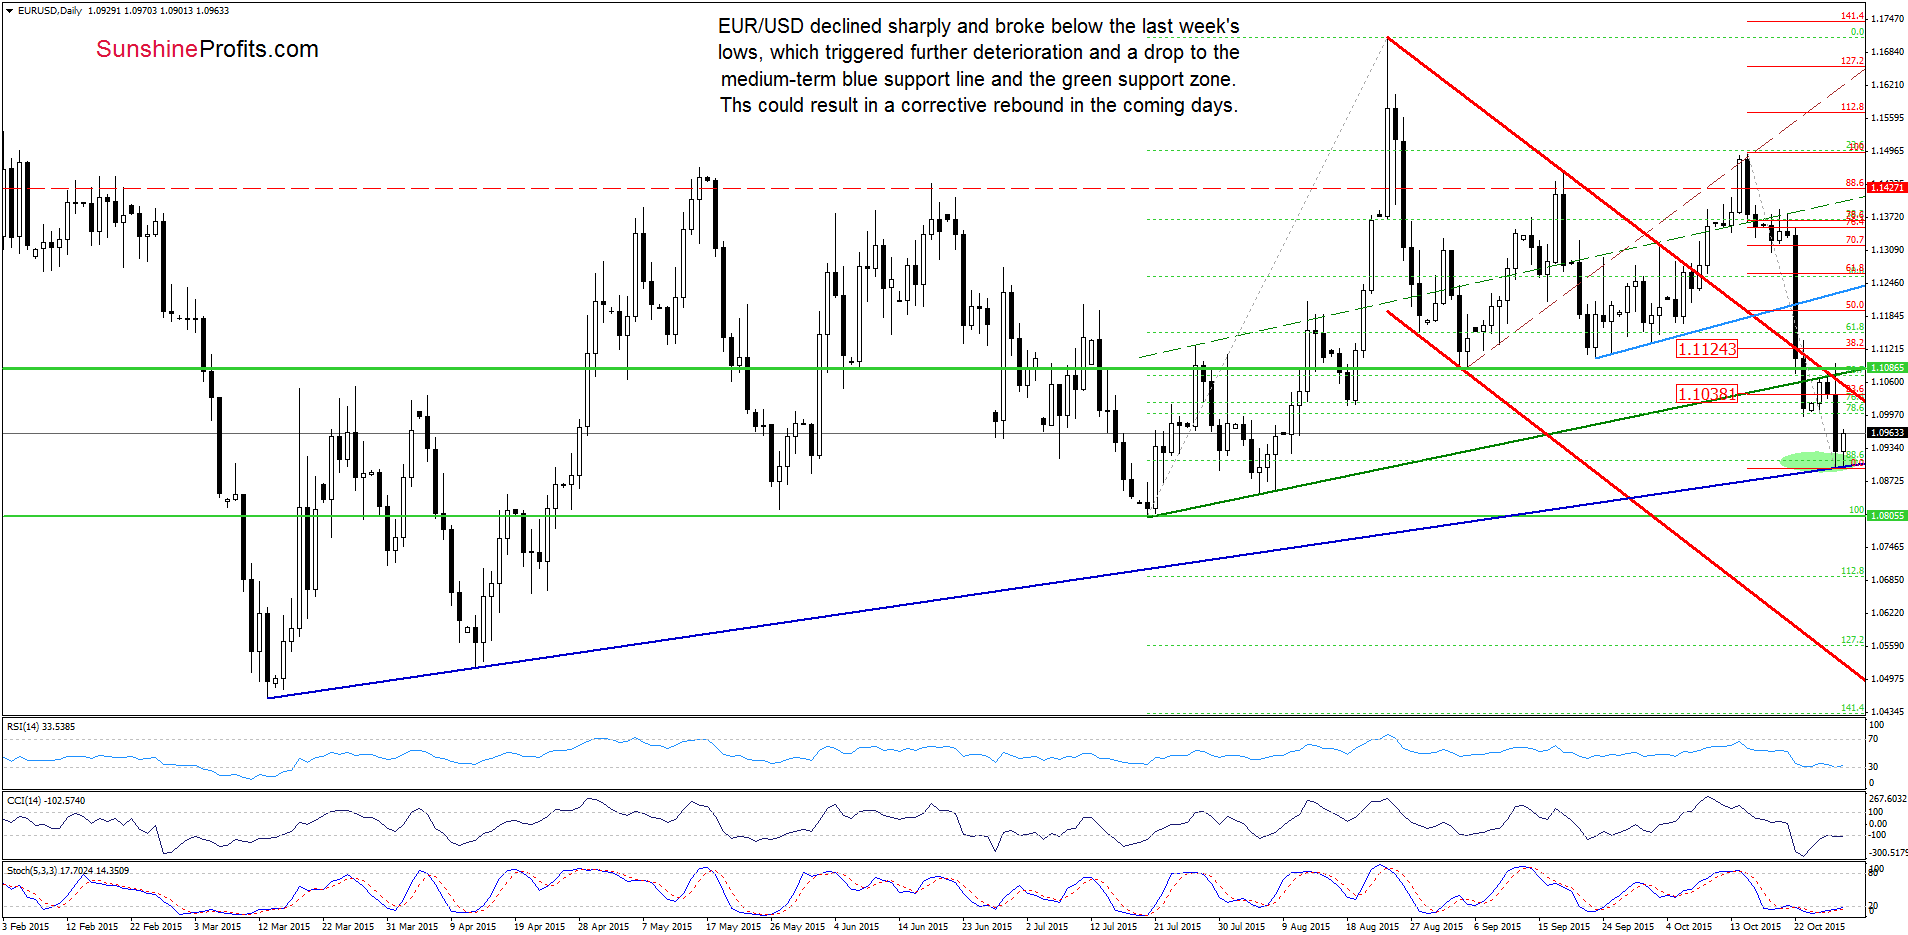Click the 3 Feb 2015 date label

click(x=27, y=927)
